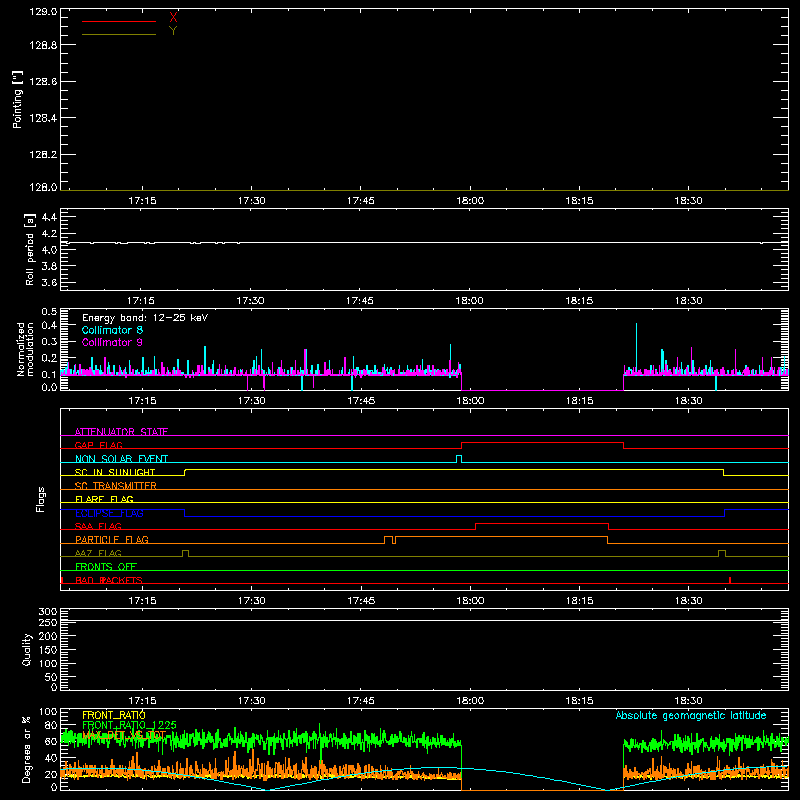
Task: Click the 'Roll period [s]' axis title
Action: pos(30,249)
